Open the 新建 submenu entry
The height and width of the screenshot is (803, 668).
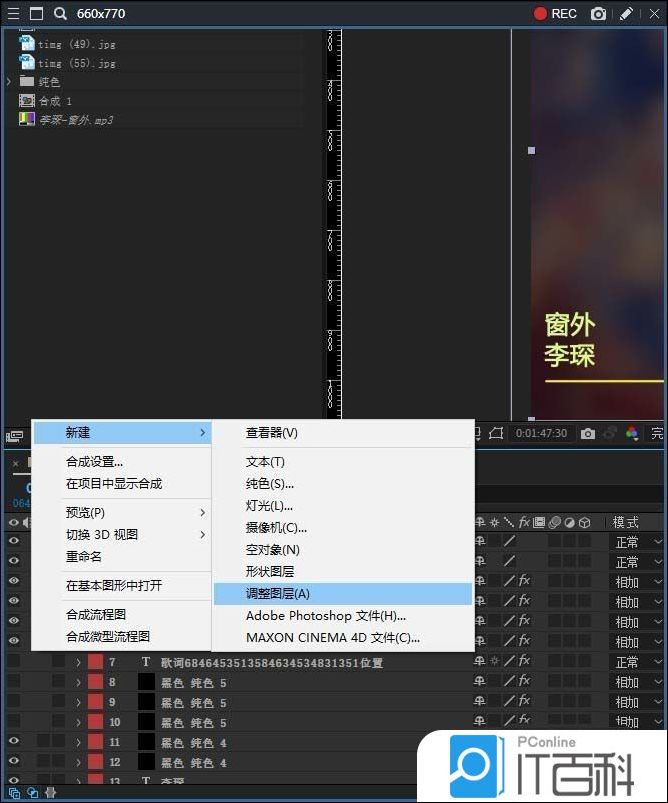(x=122, y=433)
